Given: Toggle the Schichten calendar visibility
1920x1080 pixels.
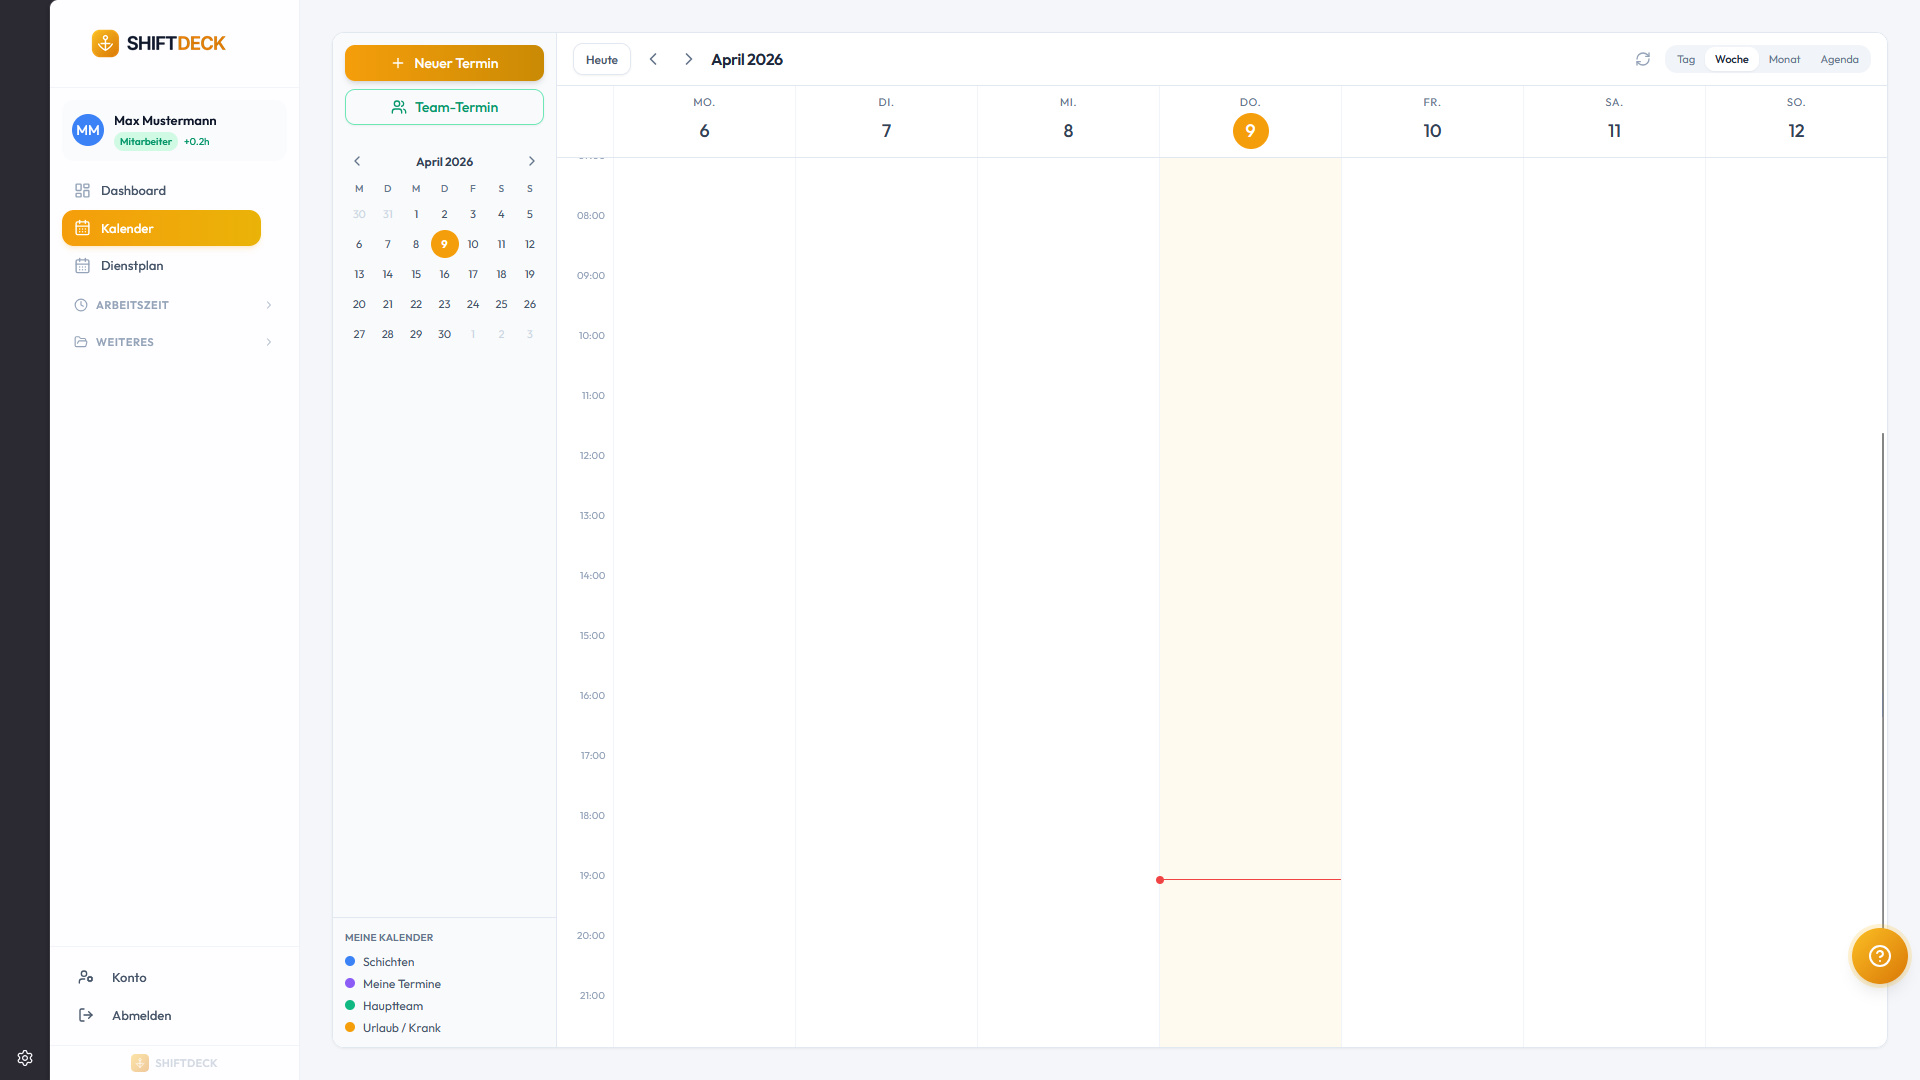Looking at the screenshot, I should (350, 962).
